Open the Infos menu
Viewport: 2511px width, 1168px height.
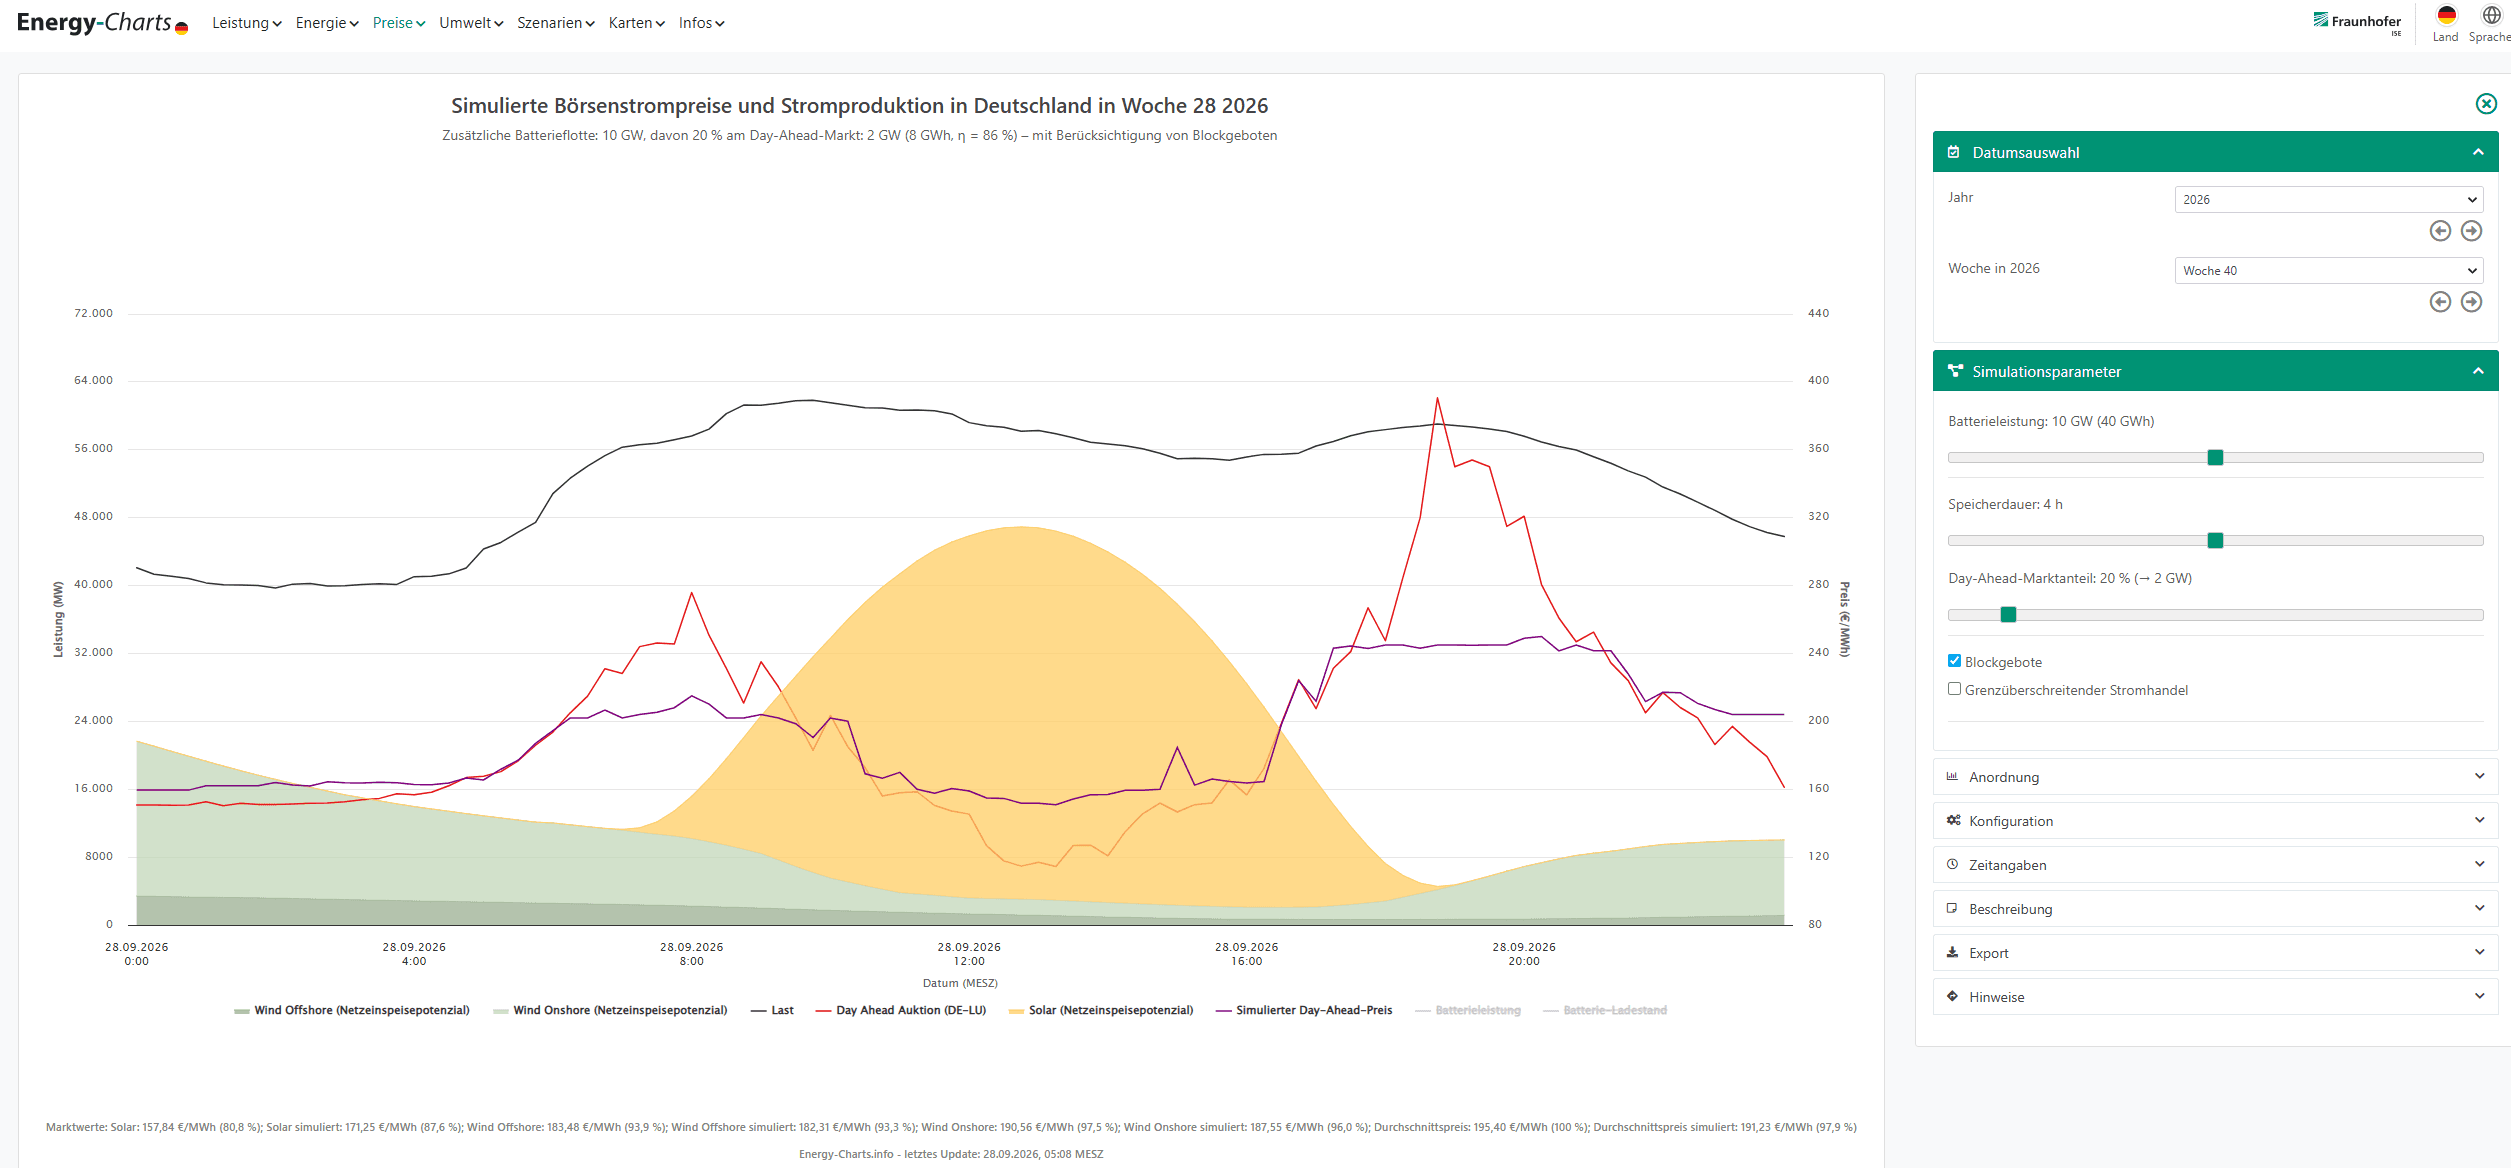click(701, 23)
